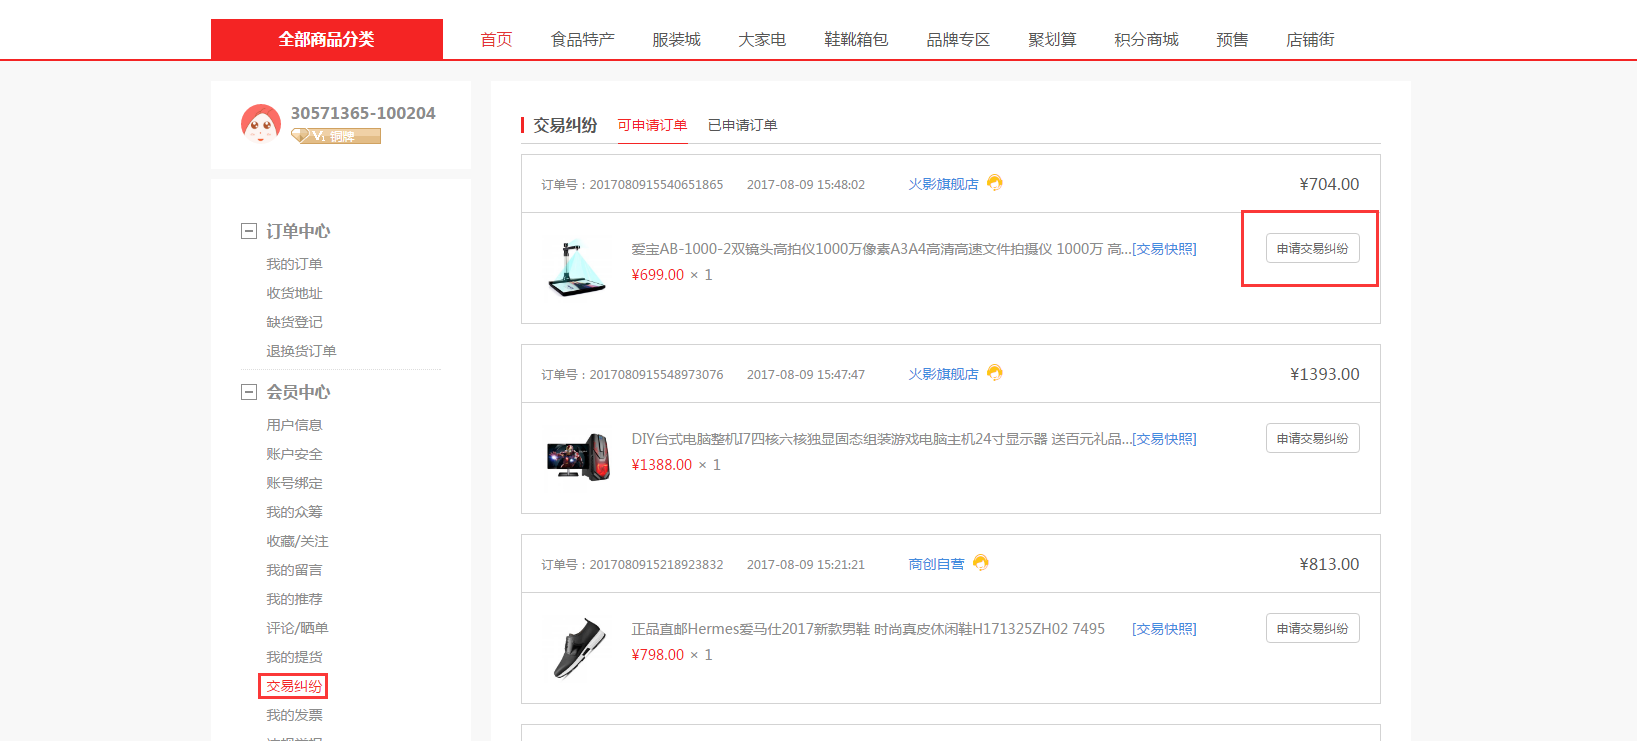
Task: Switch to 已申请订单 tab
Action: tap(742, 125)
